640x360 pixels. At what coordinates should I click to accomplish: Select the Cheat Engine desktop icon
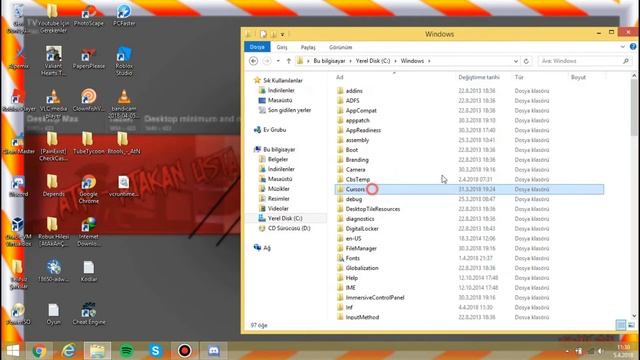tap(89, 314)
